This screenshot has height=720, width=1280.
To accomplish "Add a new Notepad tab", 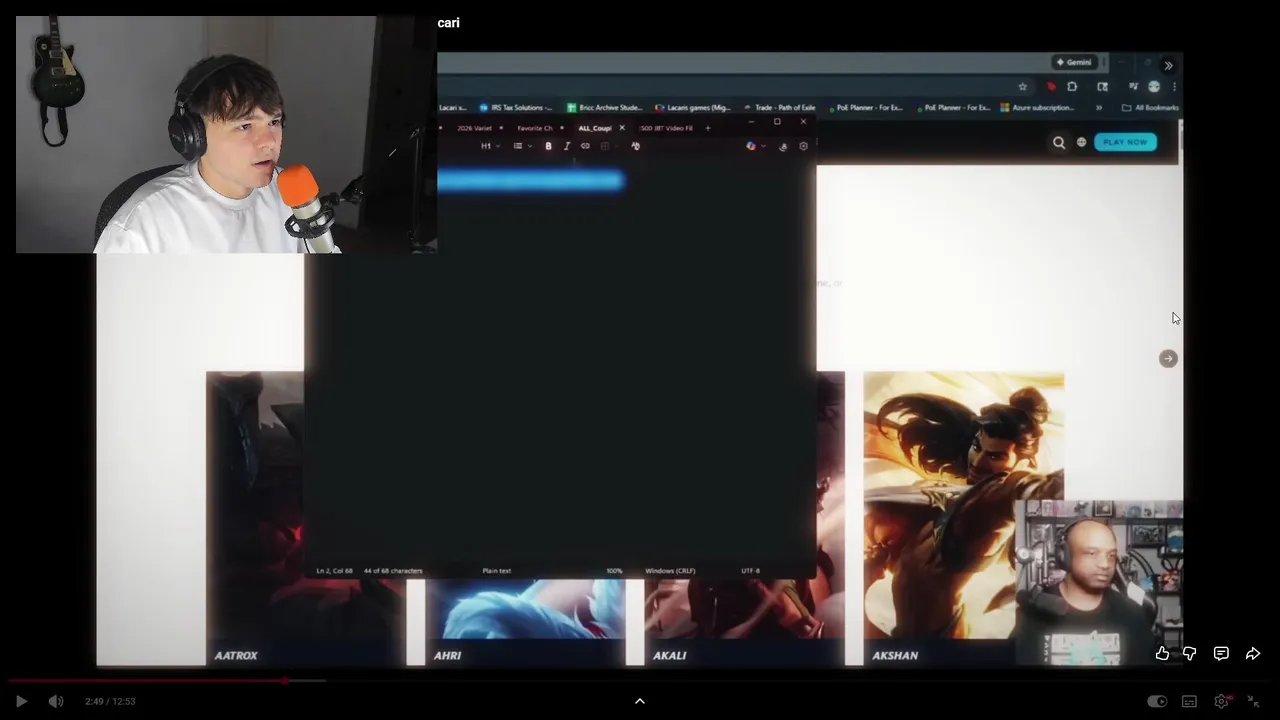I will [708, 128].
